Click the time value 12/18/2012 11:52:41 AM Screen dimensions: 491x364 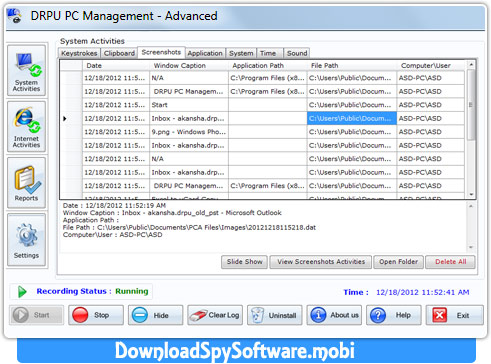(x=423, y=292)
